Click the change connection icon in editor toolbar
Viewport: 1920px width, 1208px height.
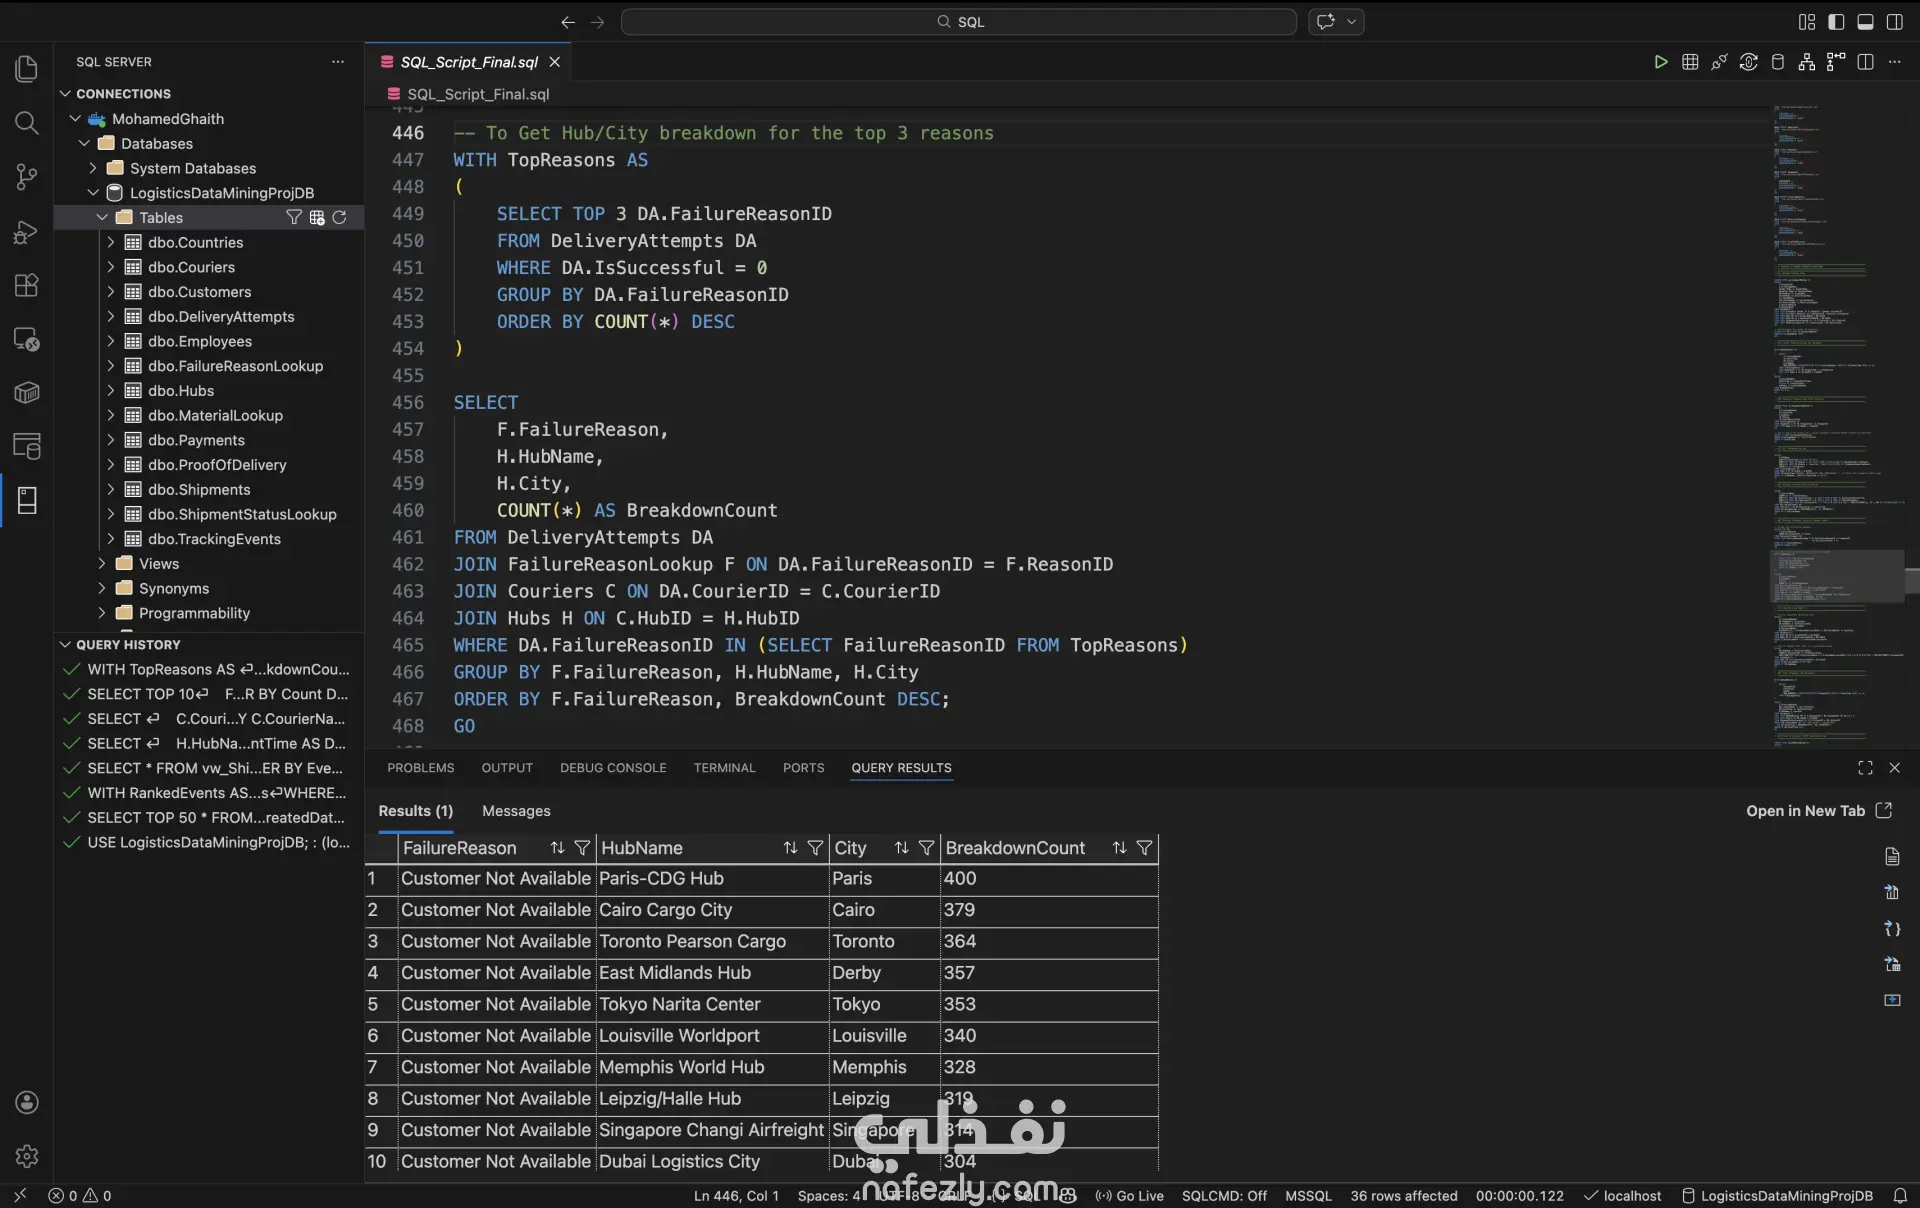click(1748, 62)
